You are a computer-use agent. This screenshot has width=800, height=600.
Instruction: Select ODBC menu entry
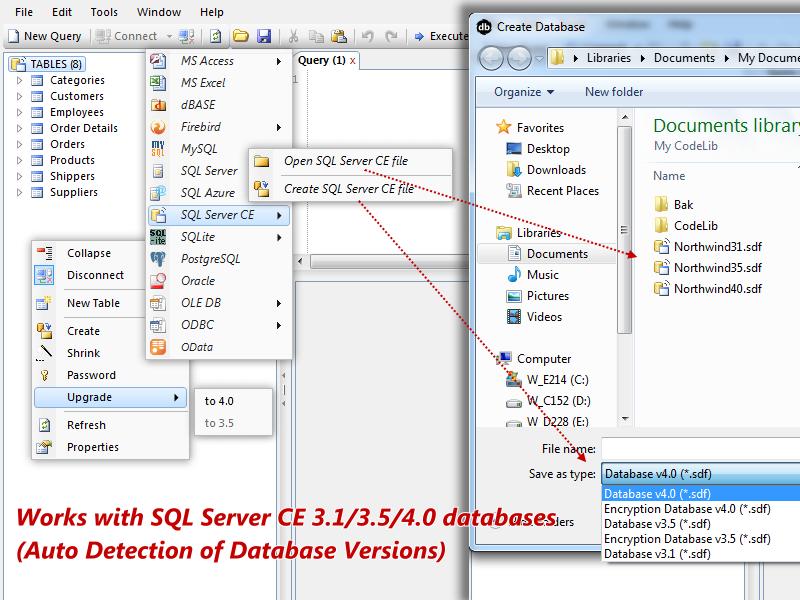218,324
